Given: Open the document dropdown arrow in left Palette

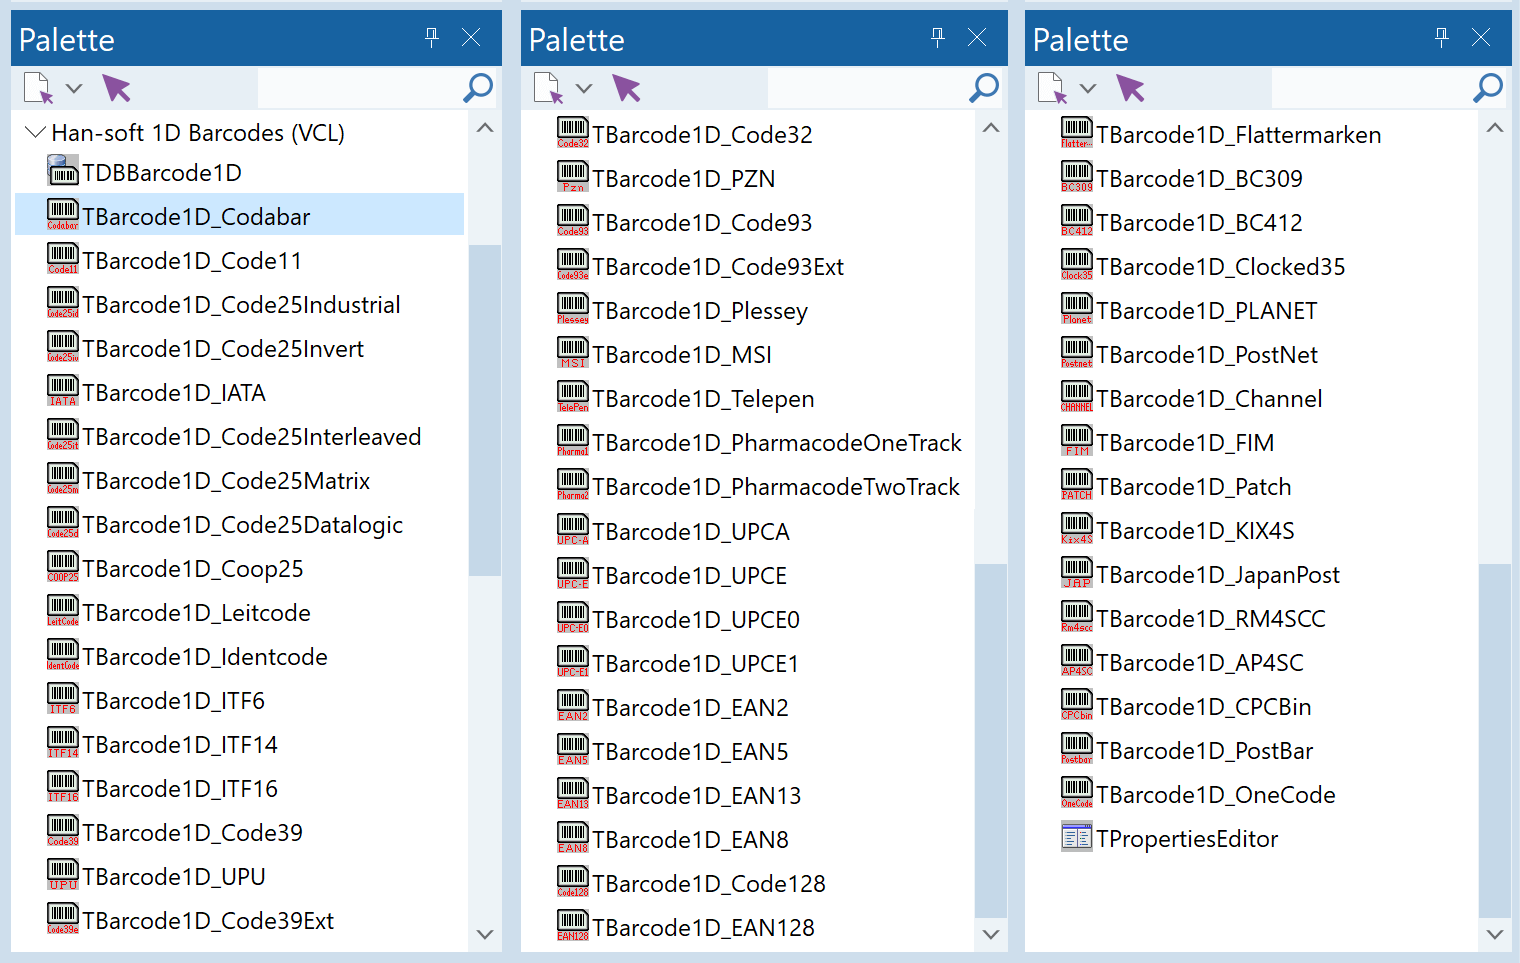Looking at the screenshot, I should click(x=74, y=88).
